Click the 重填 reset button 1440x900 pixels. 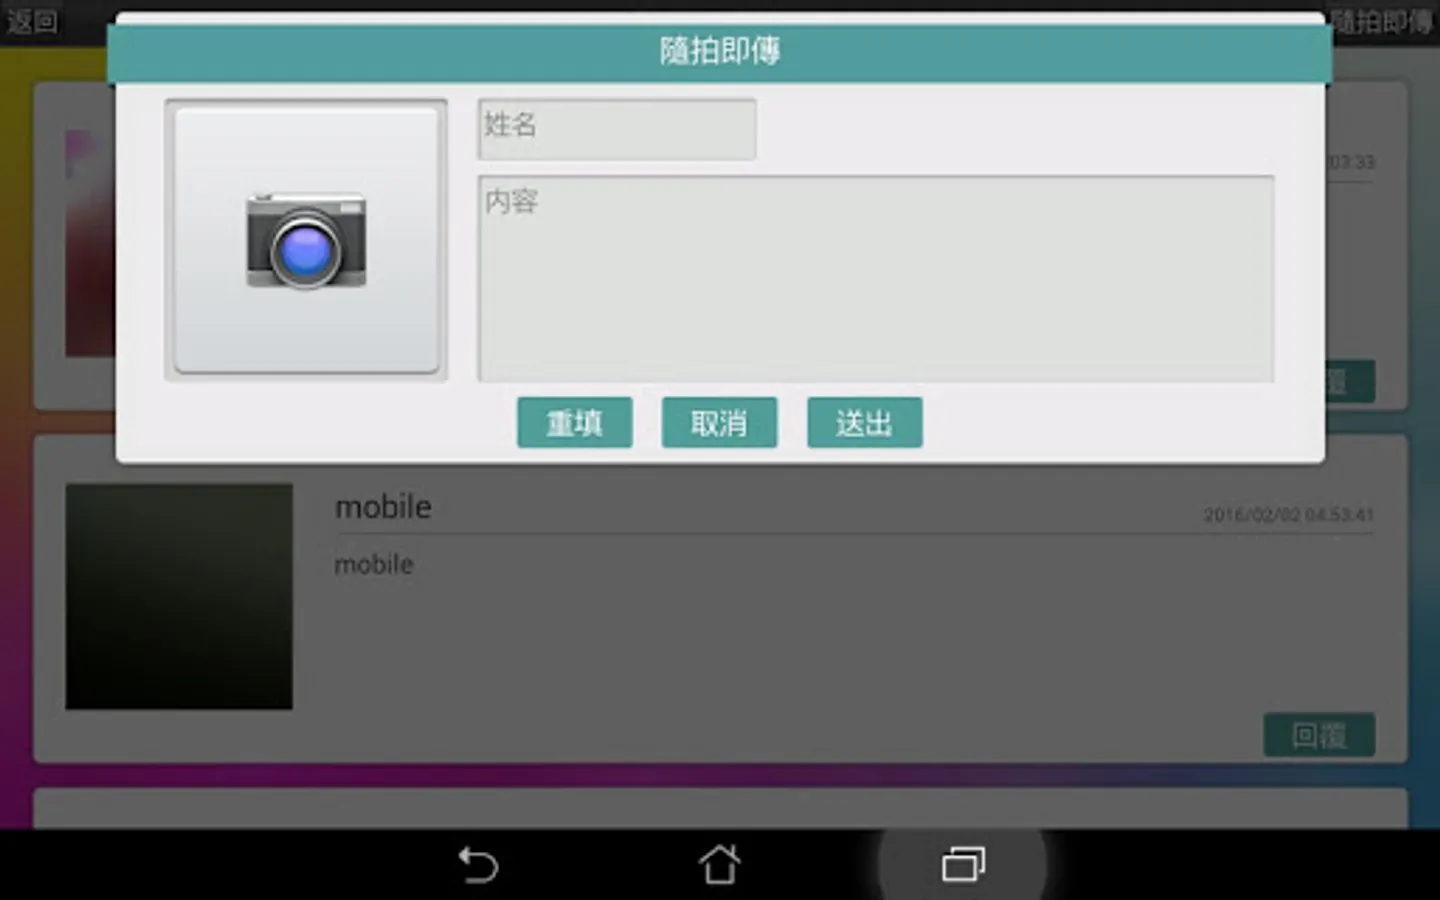click(575, 423)
